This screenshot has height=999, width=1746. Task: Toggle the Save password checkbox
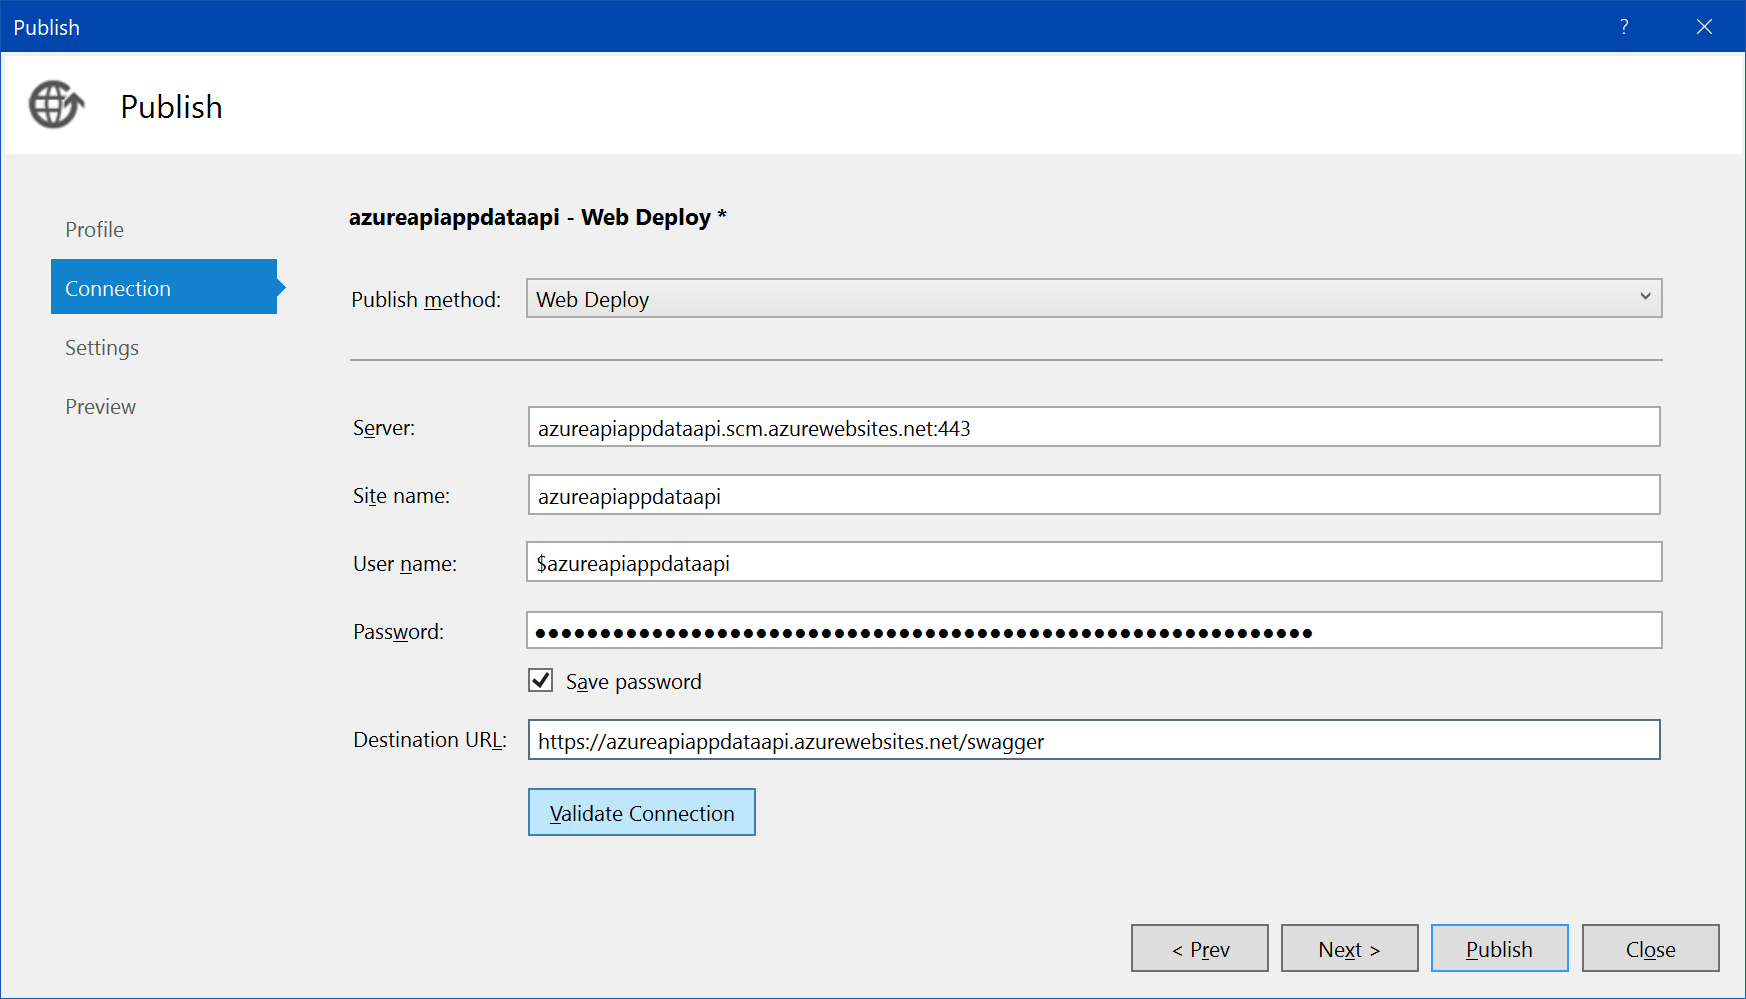click(x=541, y=681)
